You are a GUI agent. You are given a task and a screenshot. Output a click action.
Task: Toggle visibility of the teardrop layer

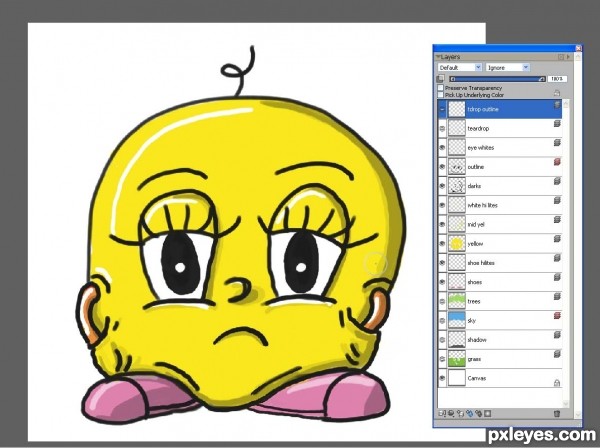[442, 129]
